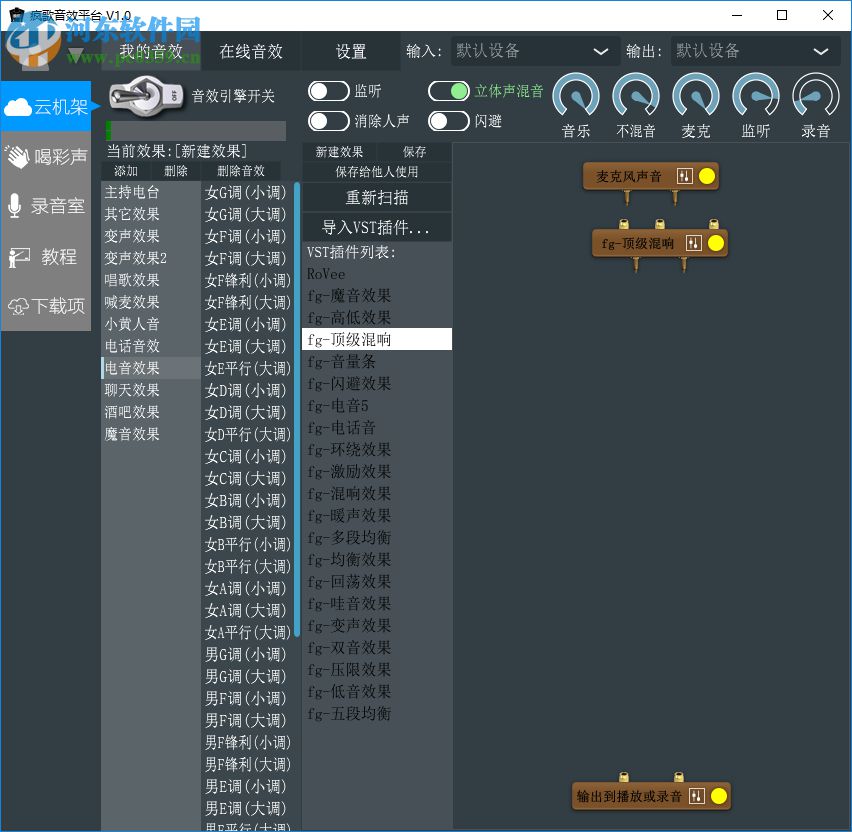Screen dimensions: 852x832
Task: Toggle the 闪避 ducking switch
Action: (449, 122)
